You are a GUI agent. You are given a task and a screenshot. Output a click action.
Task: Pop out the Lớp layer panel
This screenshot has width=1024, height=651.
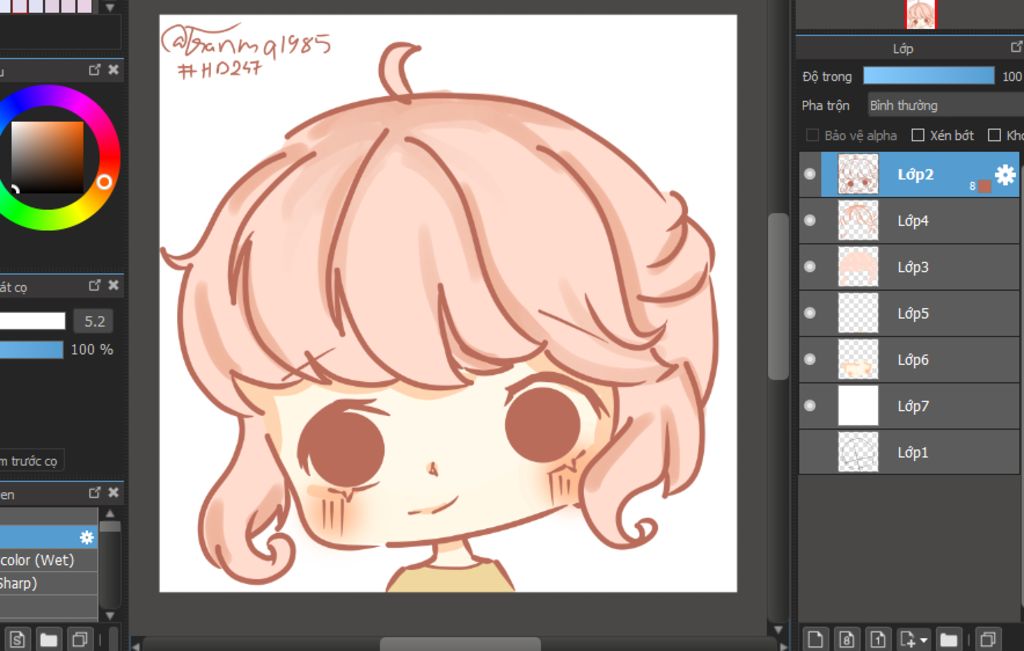1016,47
